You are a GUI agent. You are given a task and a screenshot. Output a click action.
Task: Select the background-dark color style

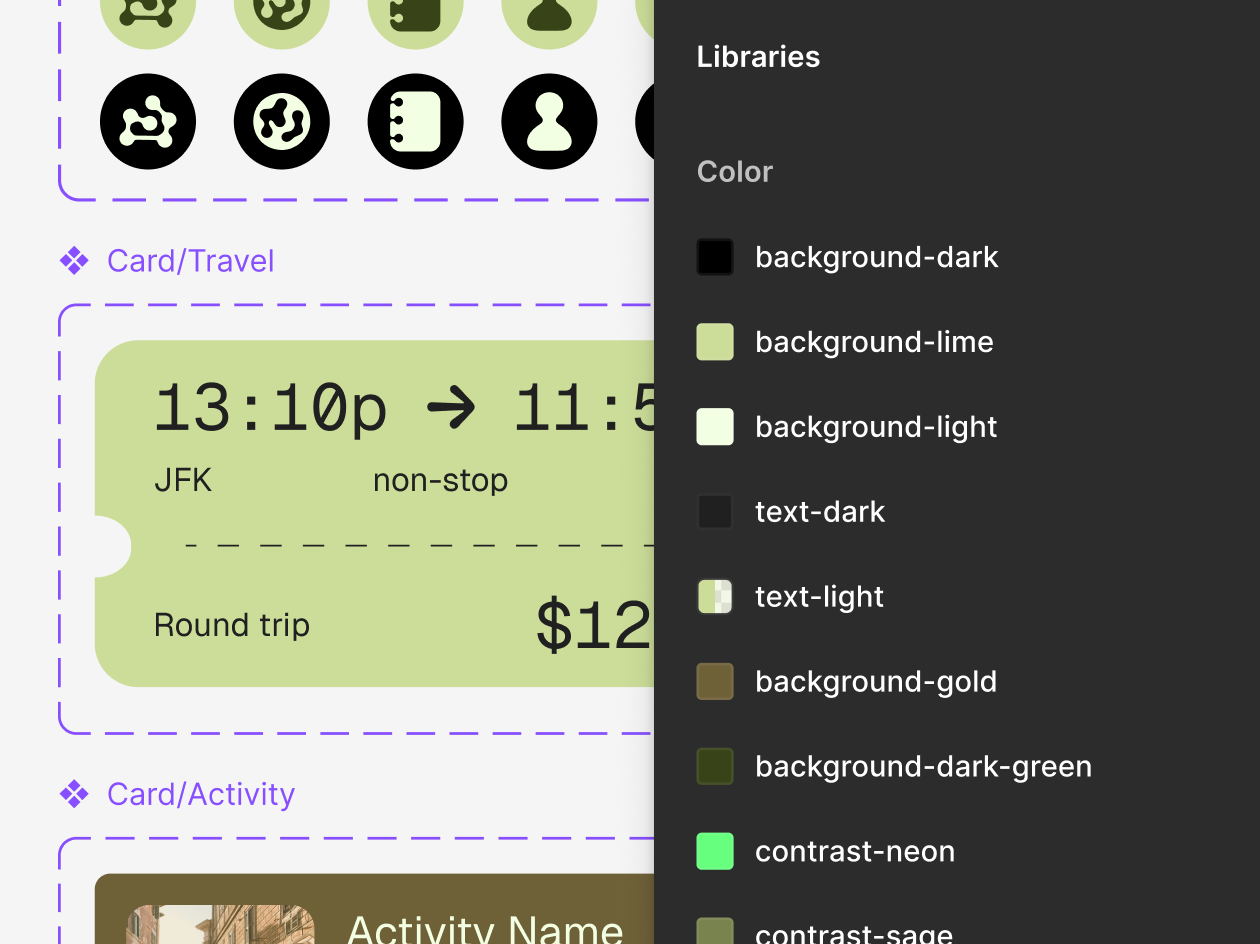click(x=877, y=256)
